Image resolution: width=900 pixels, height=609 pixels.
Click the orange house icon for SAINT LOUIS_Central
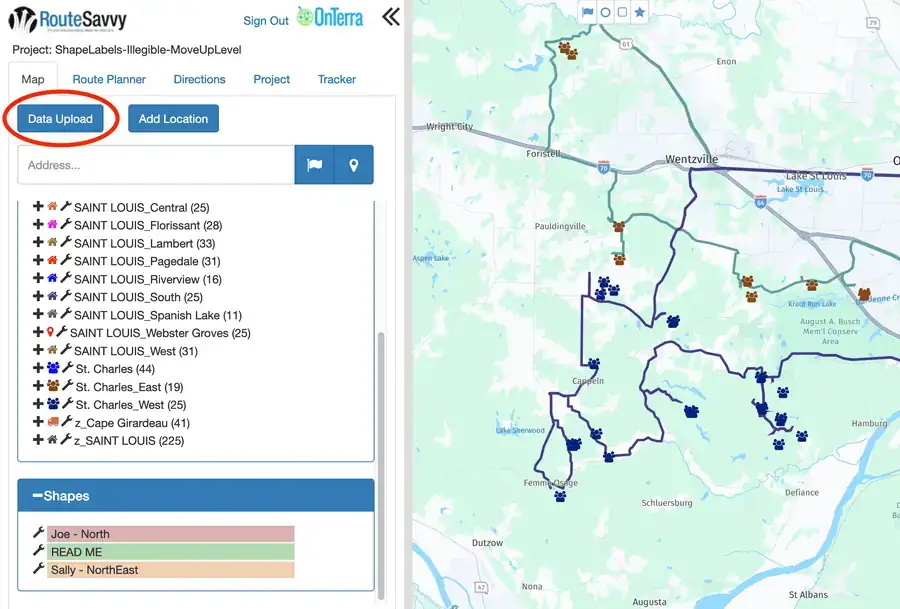pyautogui.click(x=52, y=206)
